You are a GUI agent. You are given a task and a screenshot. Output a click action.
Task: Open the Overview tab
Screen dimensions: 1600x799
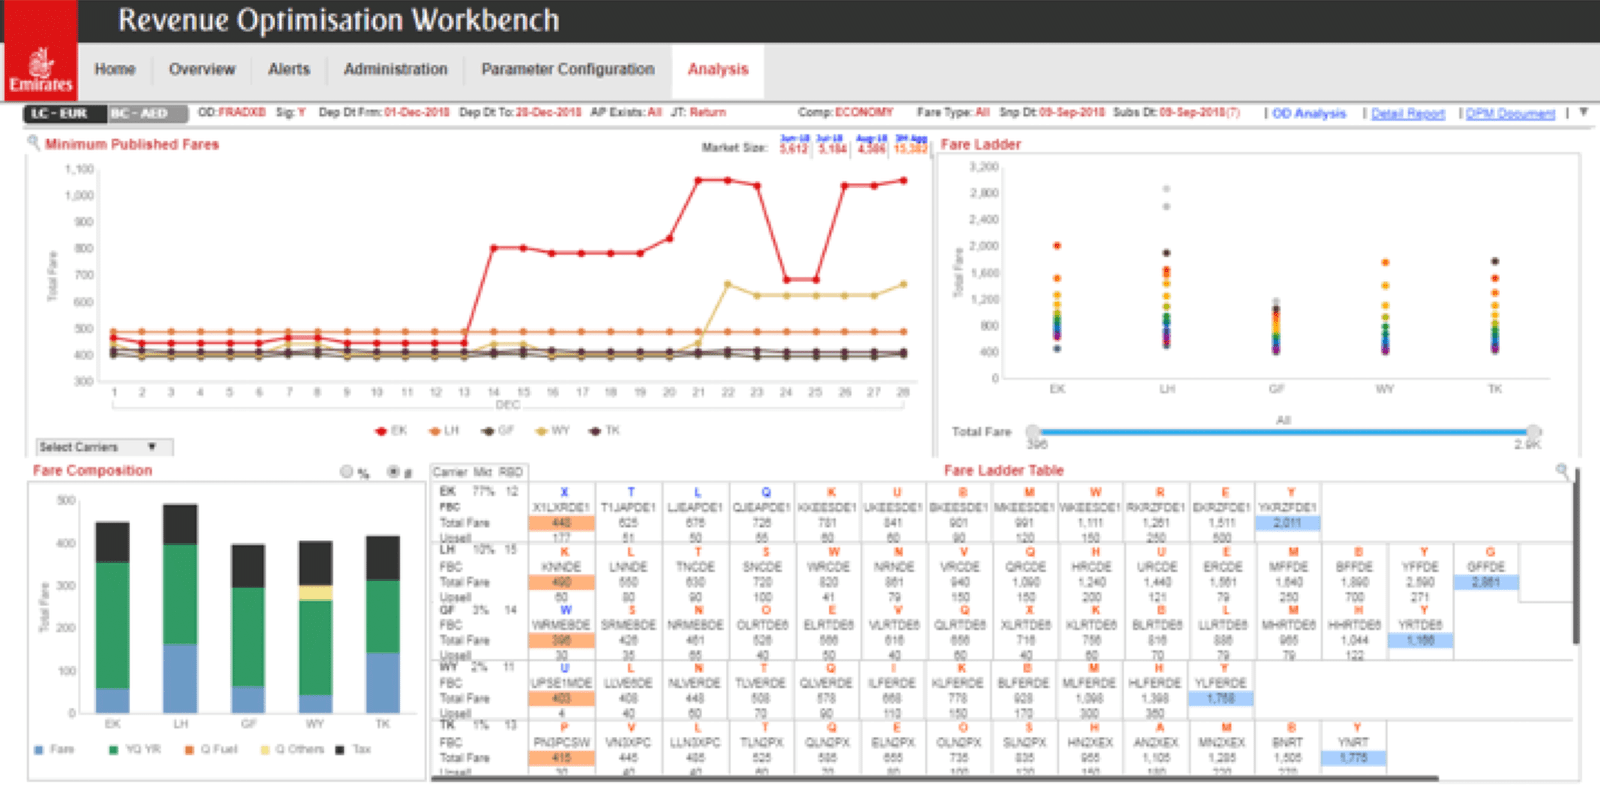pos(202,69)
